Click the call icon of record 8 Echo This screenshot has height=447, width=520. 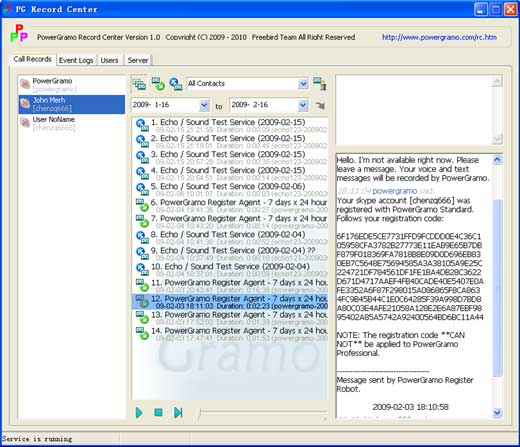click(142, 237)
